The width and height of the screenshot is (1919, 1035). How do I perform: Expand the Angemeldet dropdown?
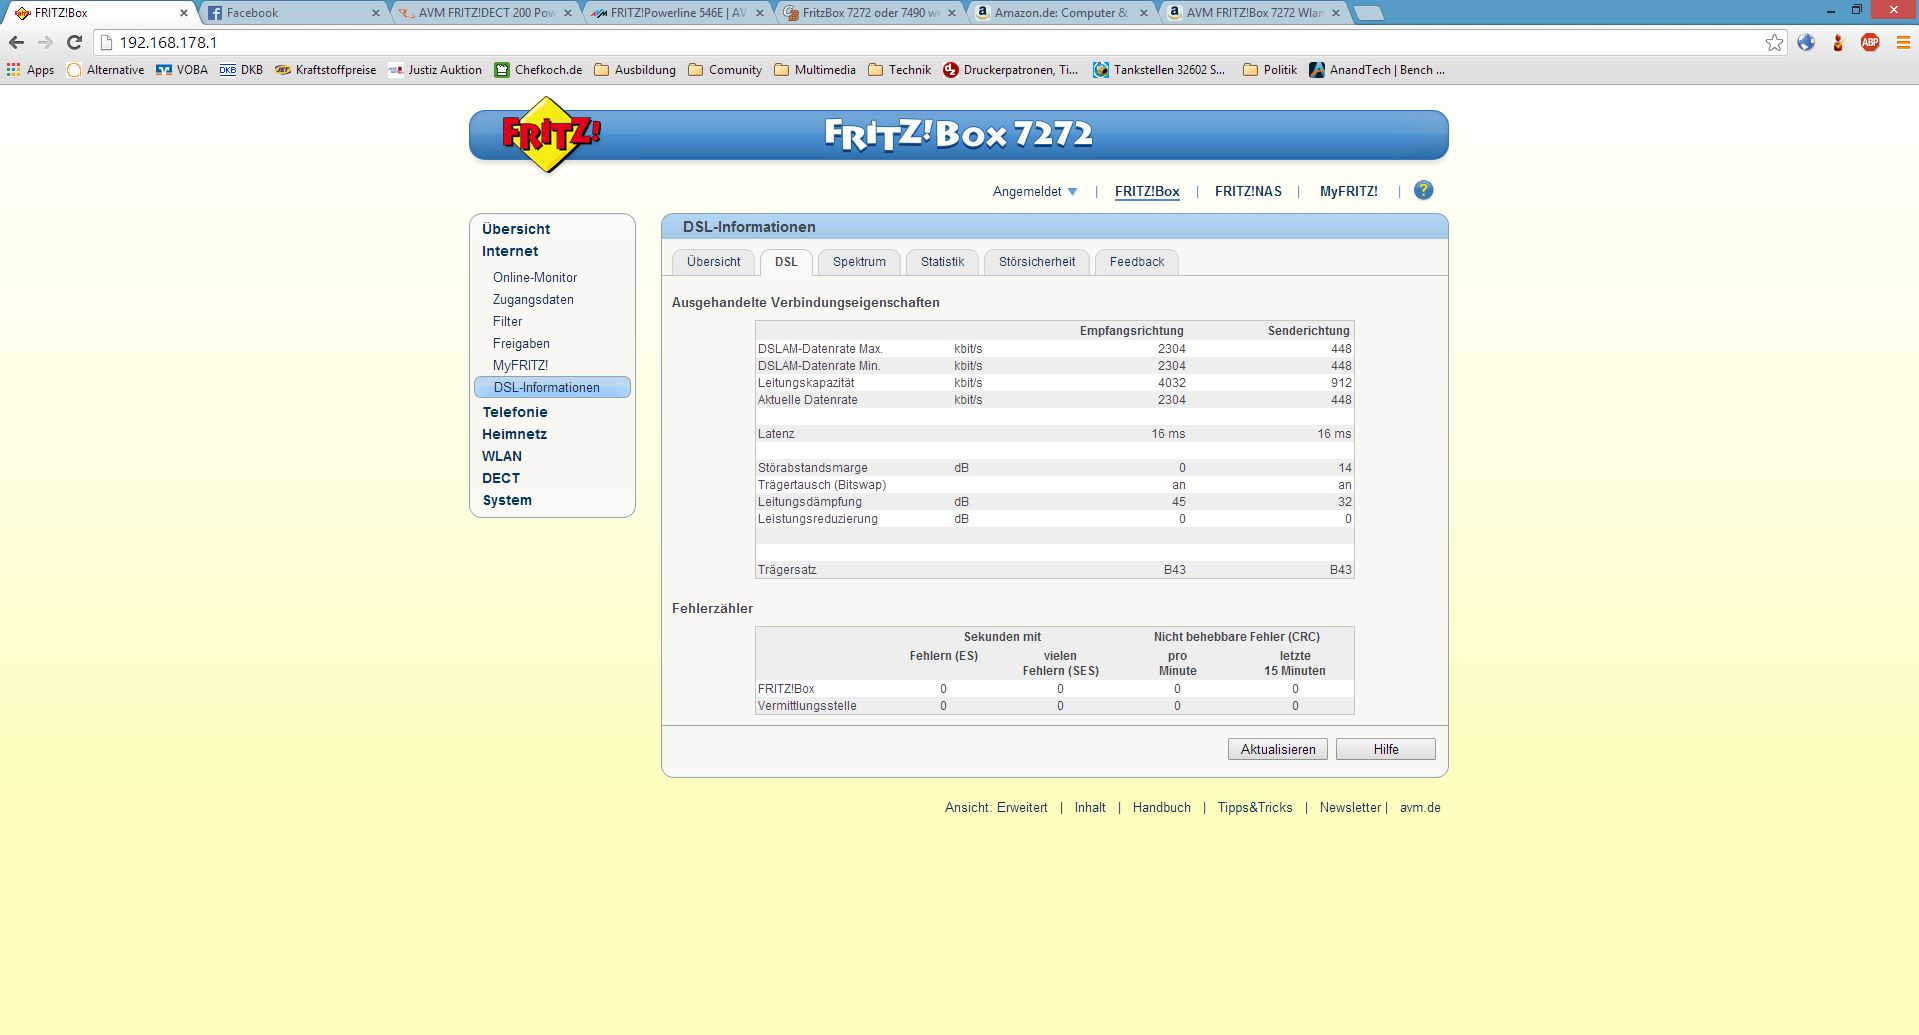(1035, 191)
